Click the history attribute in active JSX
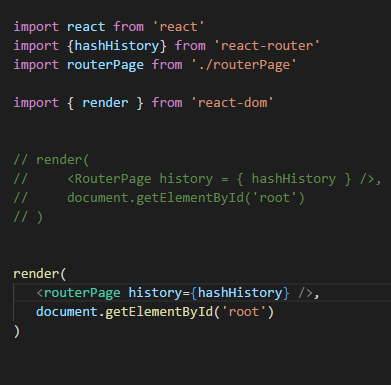 (155, 293)
